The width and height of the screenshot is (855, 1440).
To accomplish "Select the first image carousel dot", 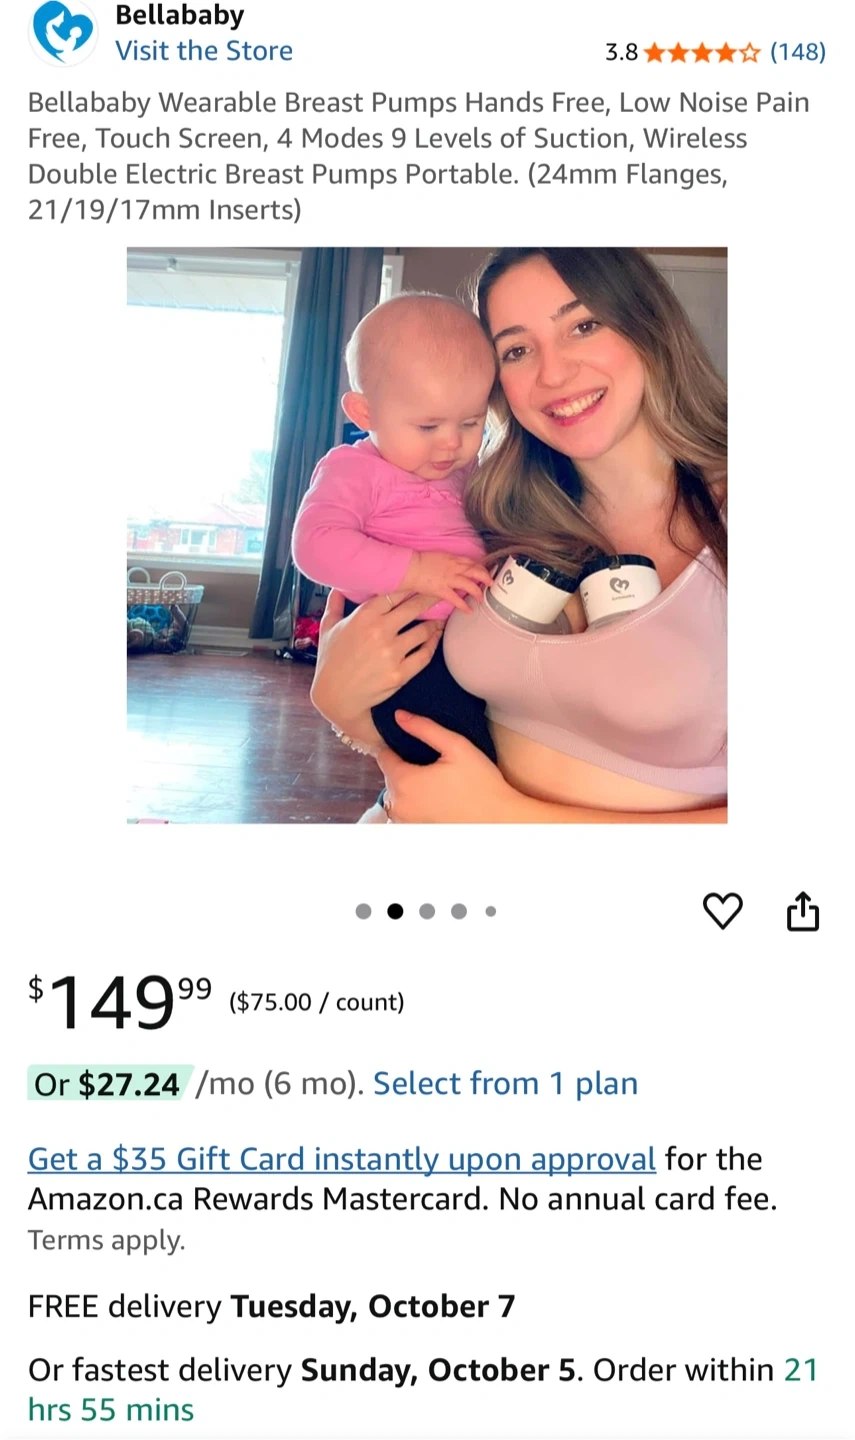I will tap(363, 911).
